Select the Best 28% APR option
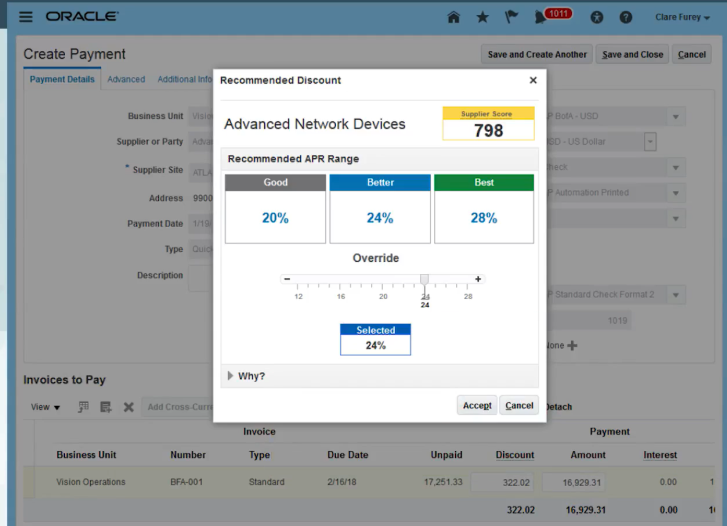The width and height of the screenshot is (727, 526). tap(484, 217)
